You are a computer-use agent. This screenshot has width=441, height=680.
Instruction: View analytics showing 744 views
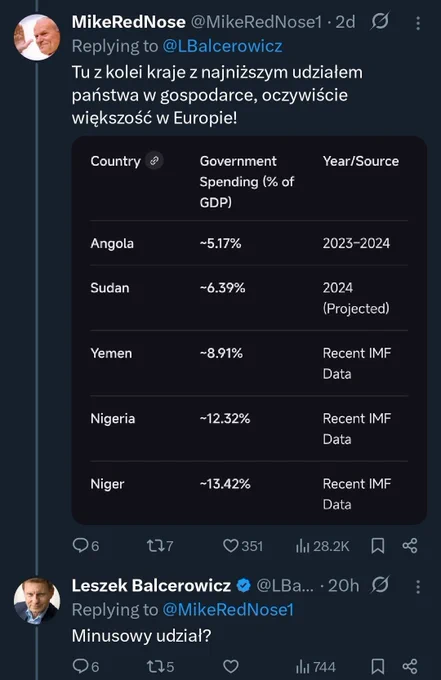315,667
